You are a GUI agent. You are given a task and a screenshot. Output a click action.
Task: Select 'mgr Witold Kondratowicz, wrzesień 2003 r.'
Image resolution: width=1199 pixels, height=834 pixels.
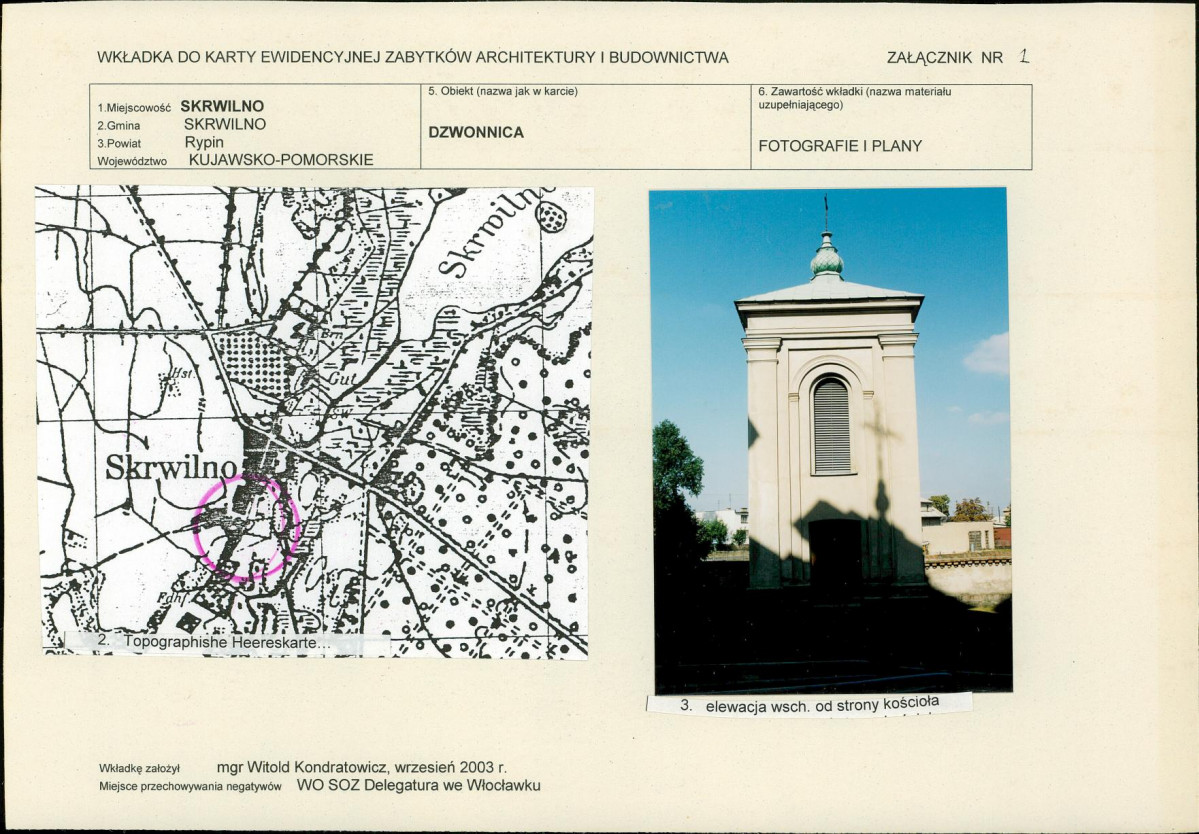click(362, 767)
